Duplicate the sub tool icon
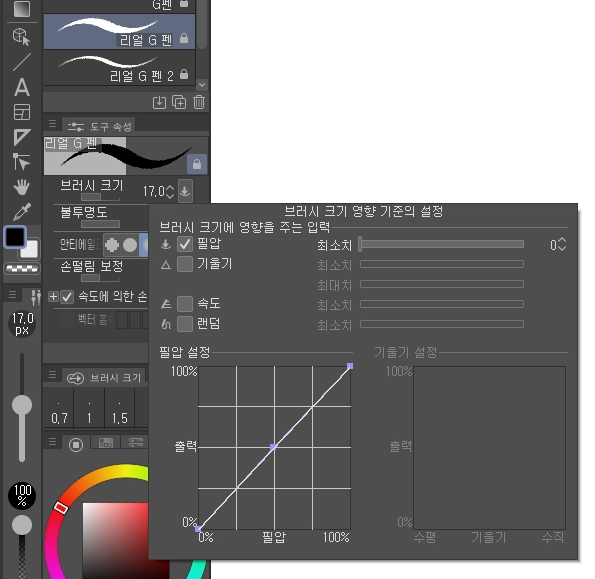The image size is (595, 579). coord(179,102)
